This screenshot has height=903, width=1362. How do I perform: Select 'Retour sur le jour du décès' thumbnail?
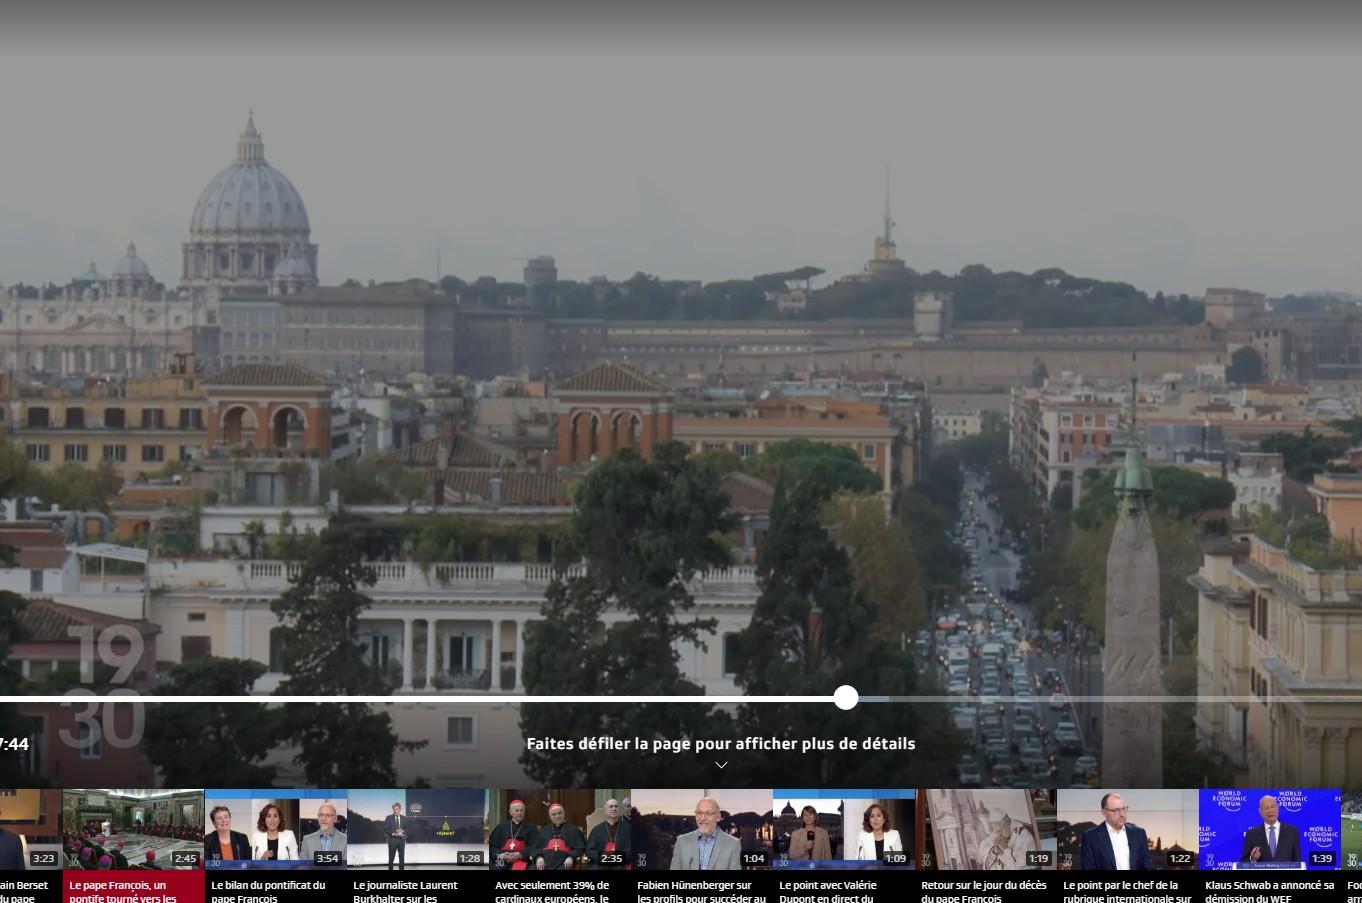[985, 829]
